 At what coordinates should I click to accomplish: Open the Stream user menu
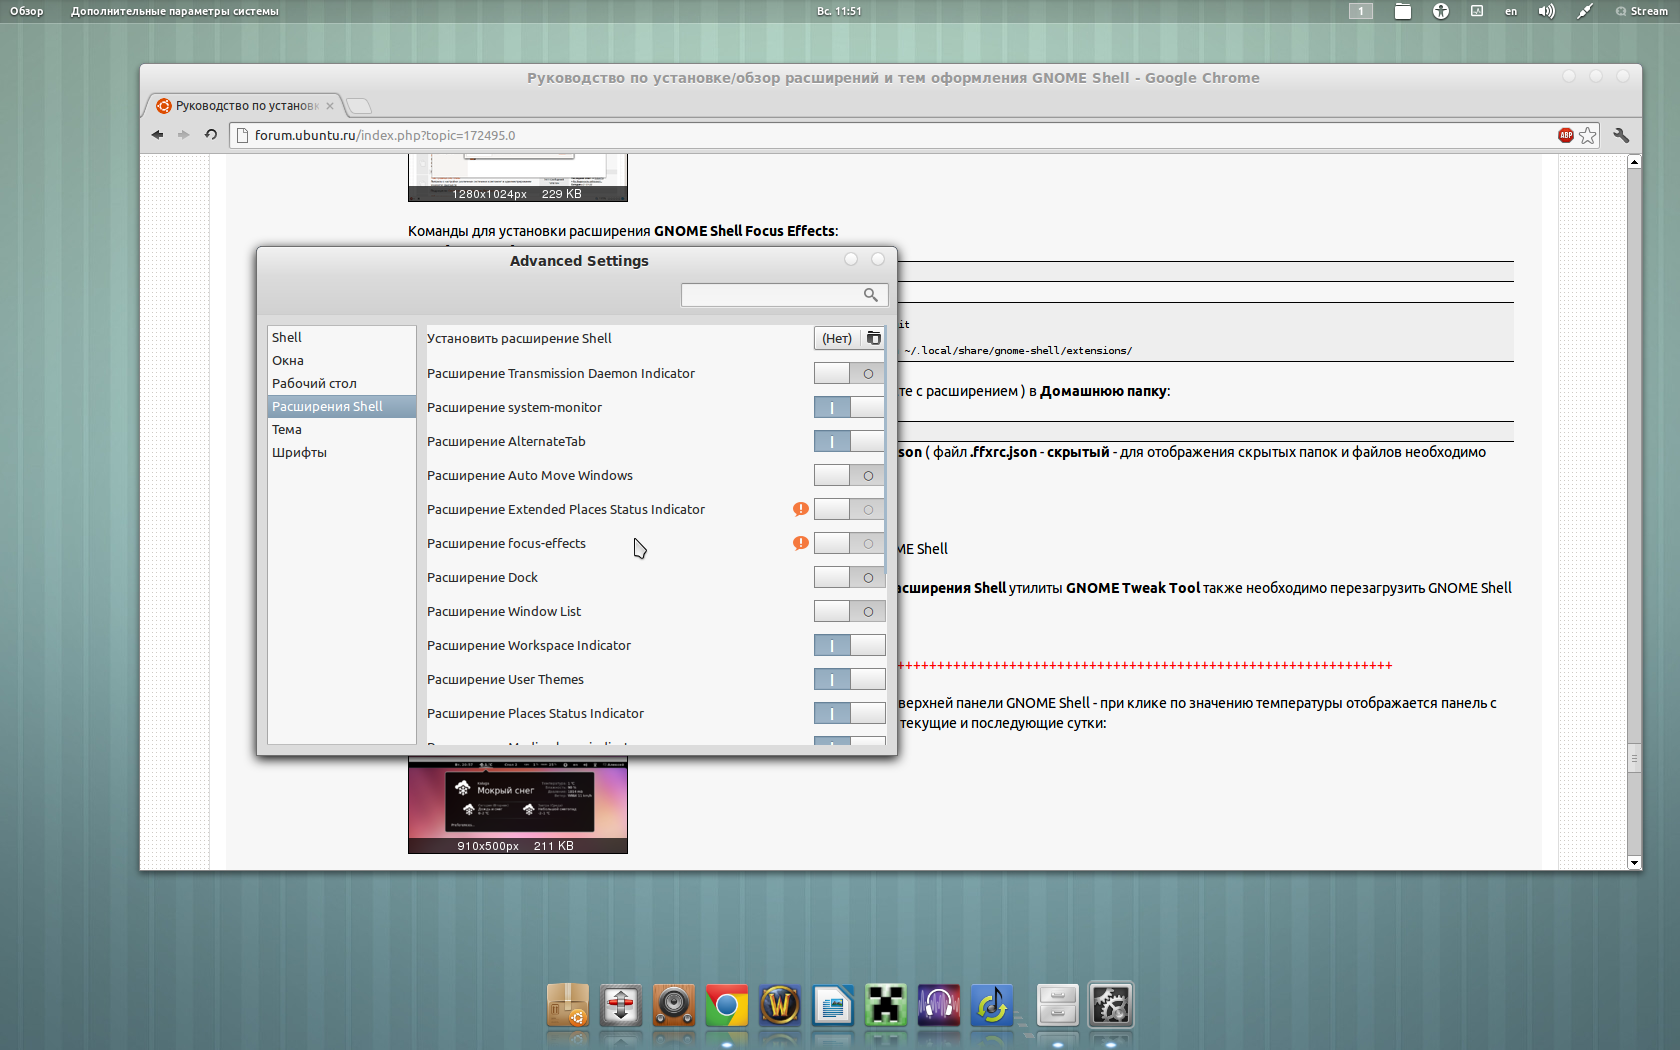1641,11
